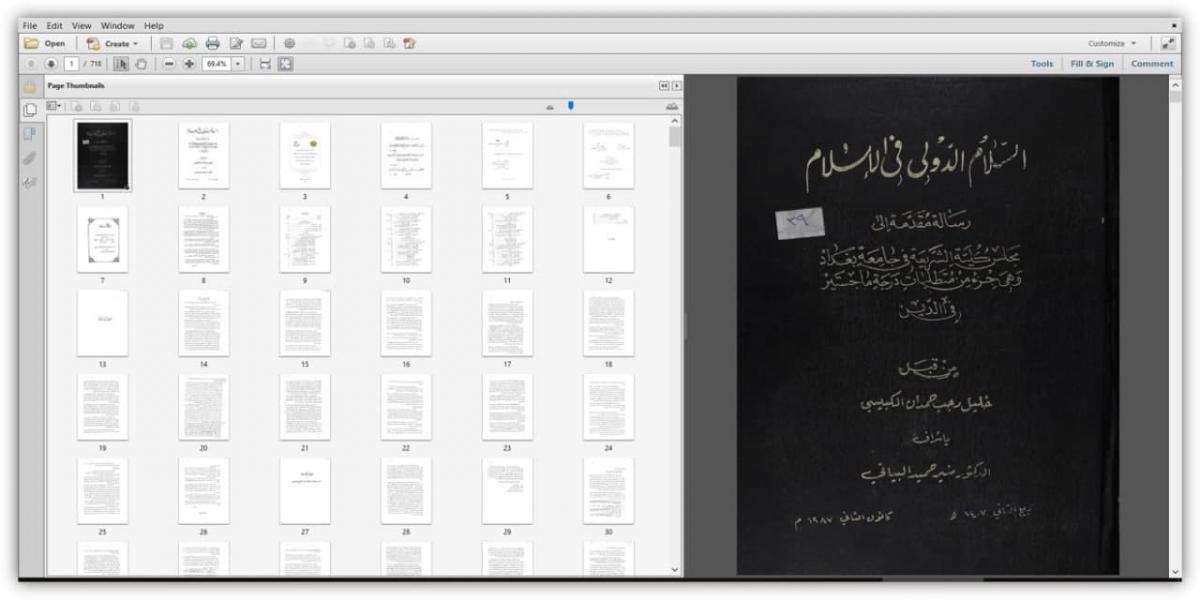The image size is (1200, 600).
Task: Click the Open folder icon
Action: [32, 44]
